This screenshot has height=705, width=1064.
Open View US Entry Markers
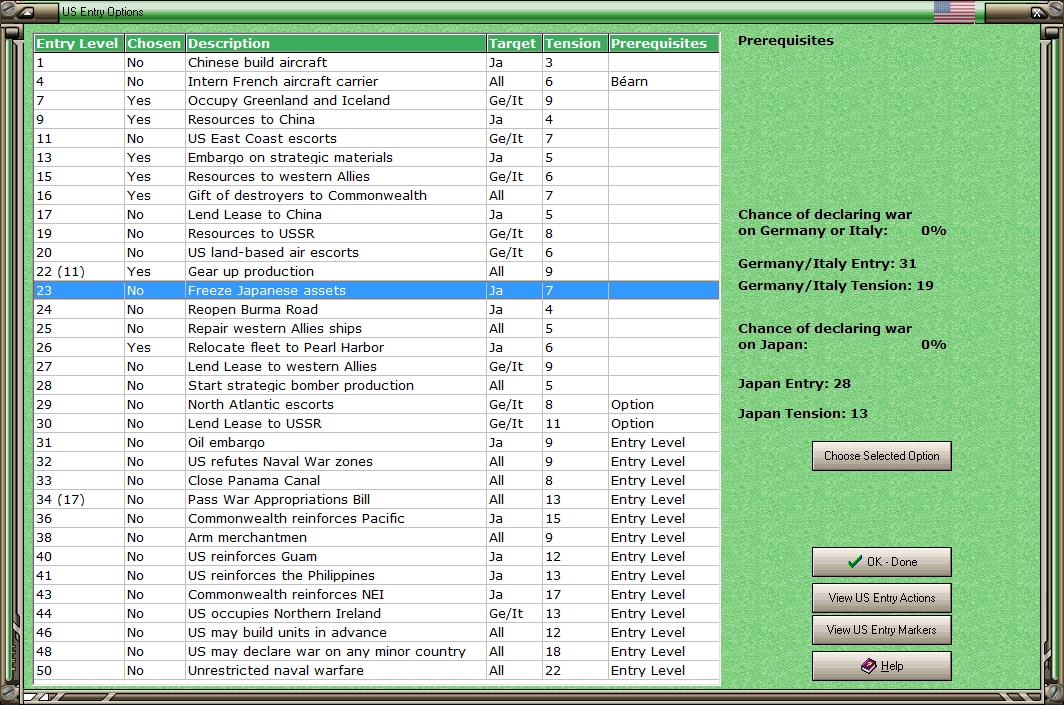881,630
